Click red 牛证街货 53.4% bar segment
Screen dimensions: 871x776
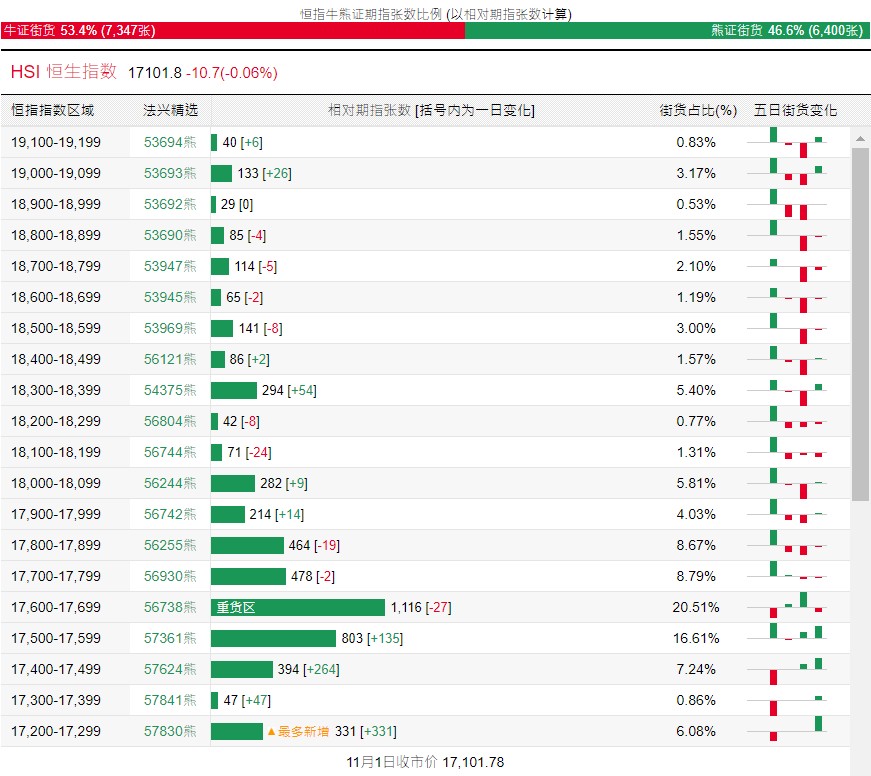click(233, 30)
